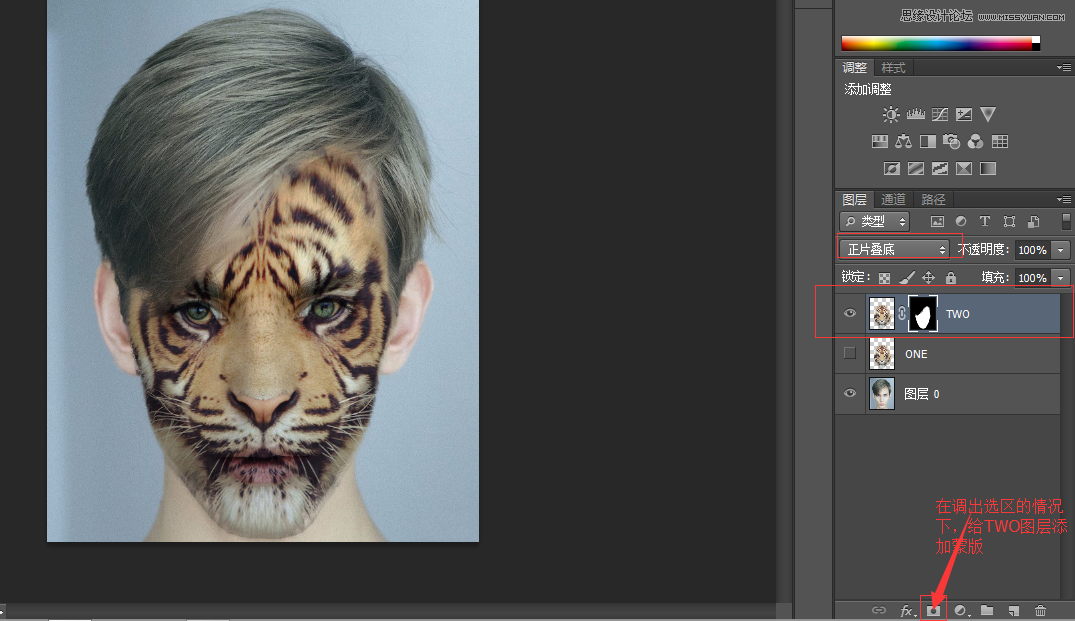1075x621 pixels.
Task: Switch to the 通道 tab
Action: click(893, 199)
